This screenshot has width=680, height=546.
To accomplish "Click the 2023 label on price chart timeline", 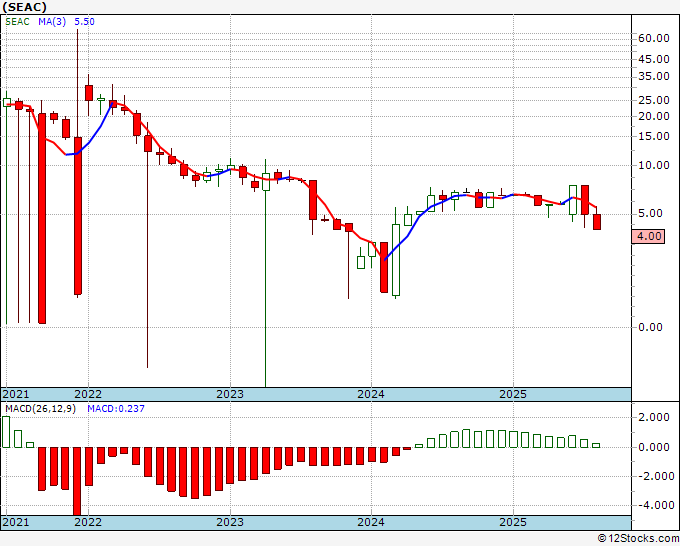I will tap(230, 394).
